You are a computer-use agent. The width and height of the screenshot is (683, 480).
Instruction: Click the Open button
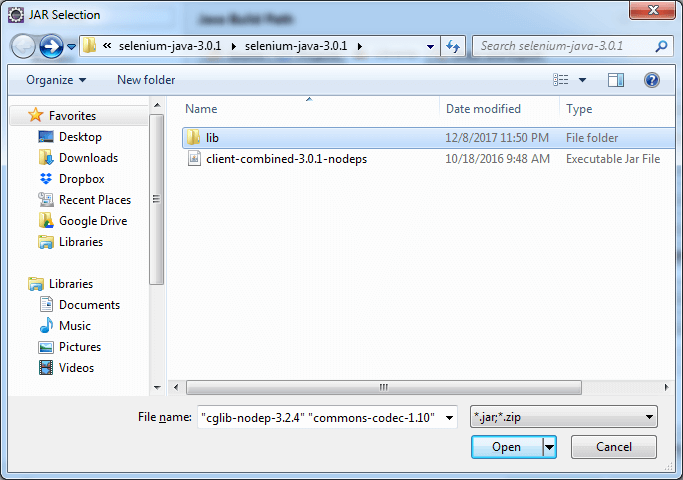tap(507, 447)
